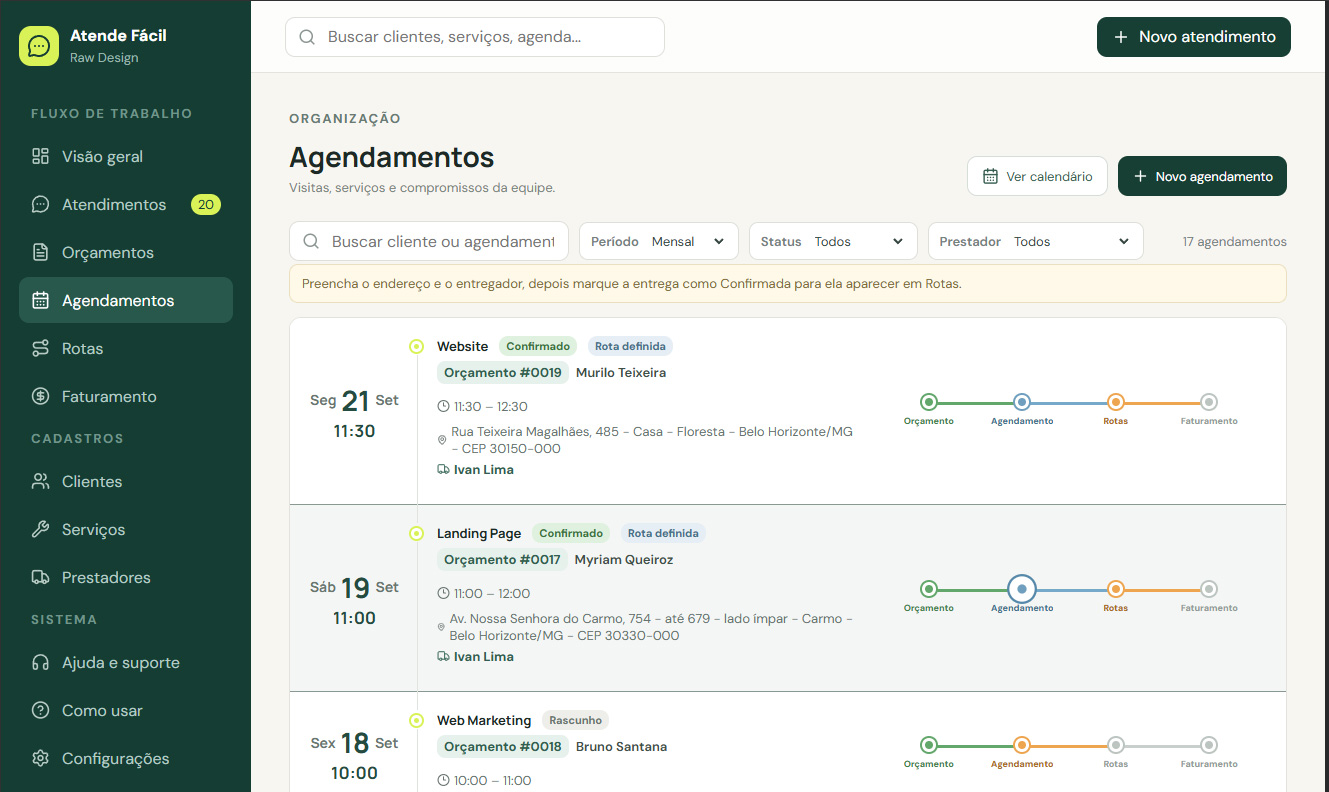The width and height of the screenshot is (1329, 792).
Task: Click the highlighted Agendamento step in Landing Page row
Action: [x=1022, y=589]
